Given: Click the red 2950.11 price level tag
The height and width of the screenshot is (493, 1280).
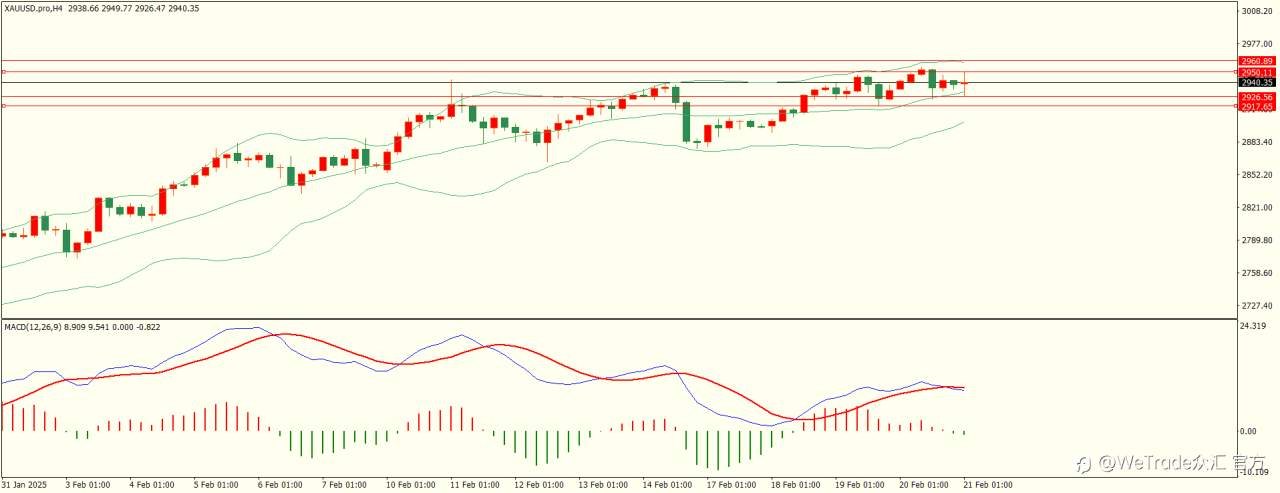Looking at the screenshot, I should tap(1256, 72).
